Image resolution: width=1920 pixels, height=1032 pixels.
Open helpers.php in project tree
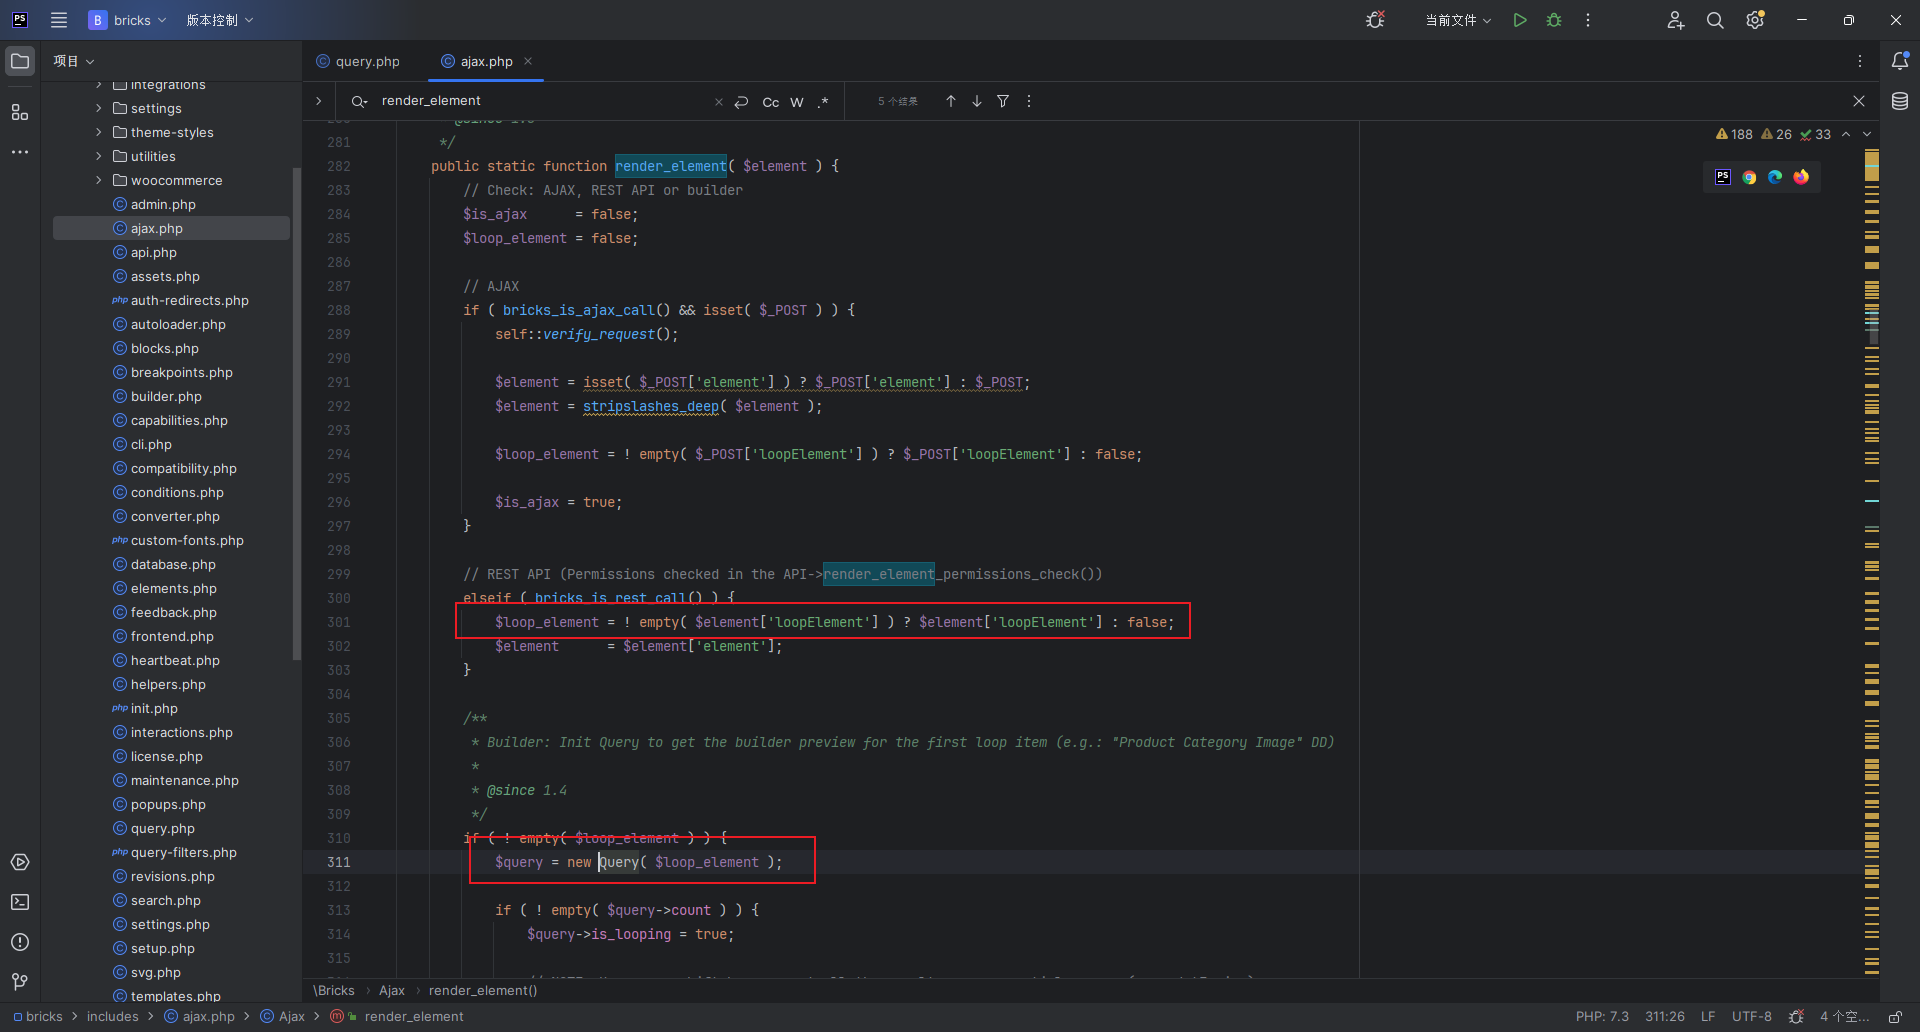pos(168,684)
